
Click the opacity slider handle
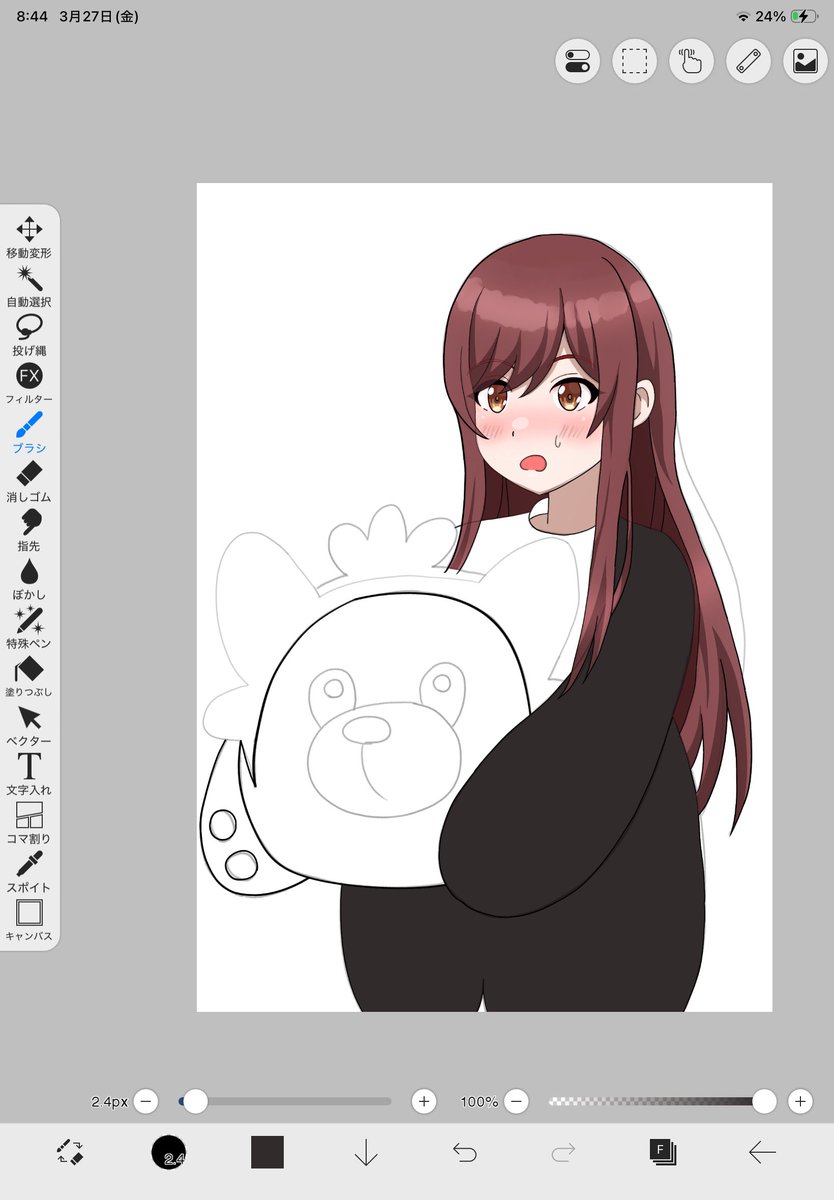click(x=764, y=1101)
